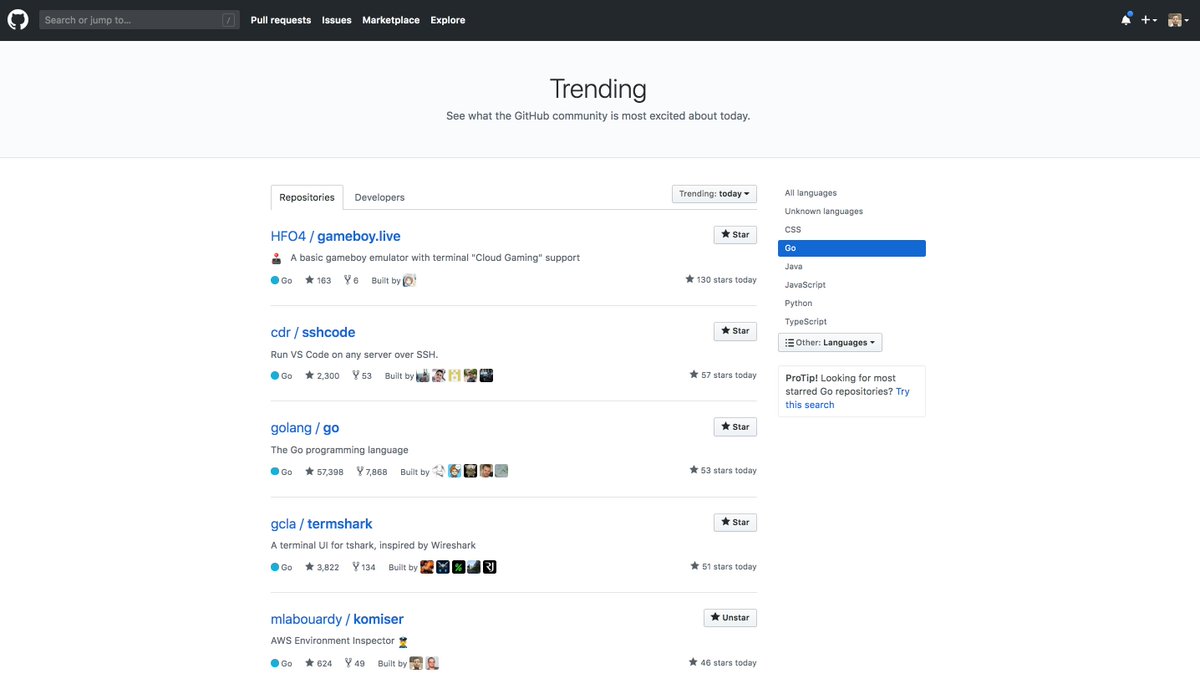
Task: Open the plus create-new menu
Action: (x=1149, y=20)
